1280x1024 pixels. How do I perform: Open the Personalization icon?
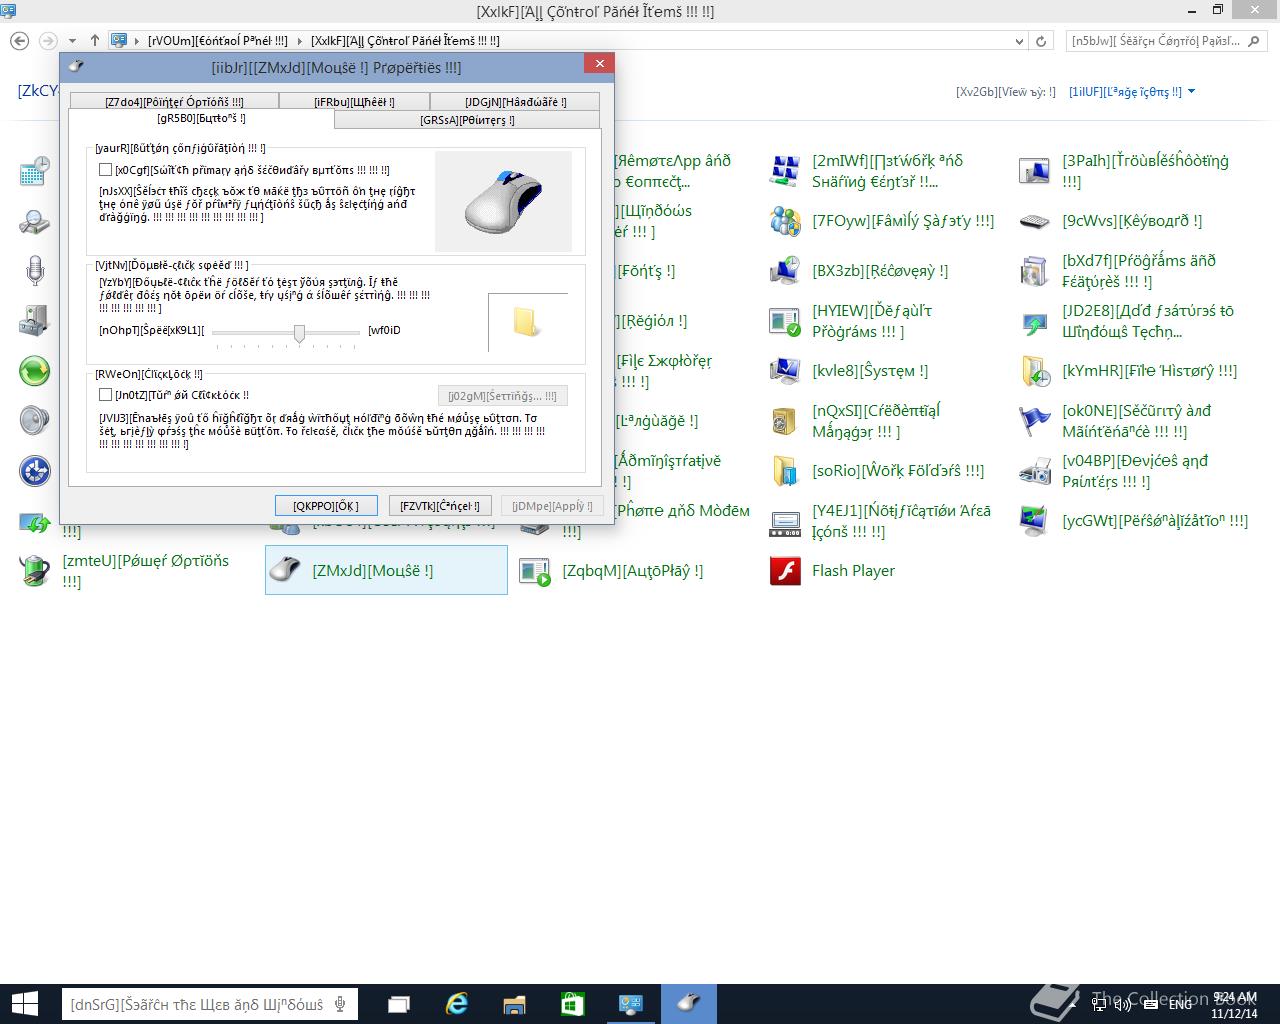(1035, 521)
